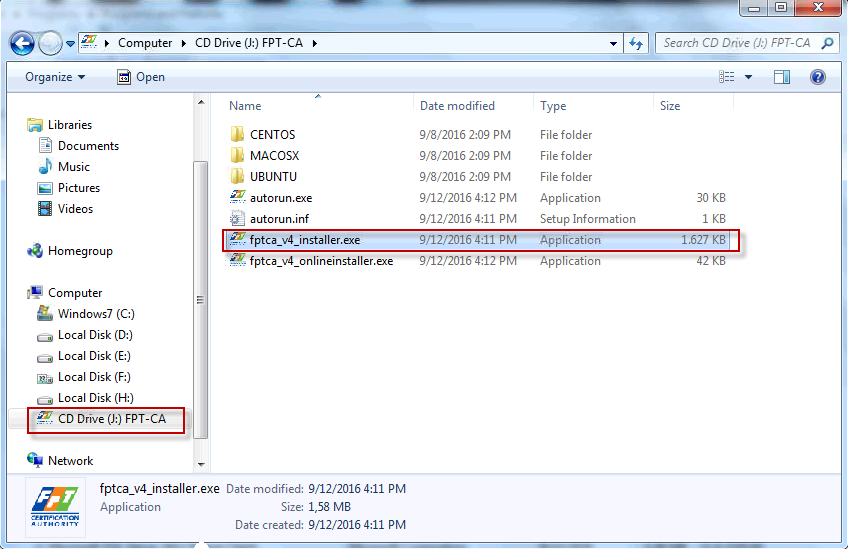Expand the arrow after CD Drive breadcrumb
Viewport: 848px width, 549px height.
pyautogui.click(x=315, y=43)
